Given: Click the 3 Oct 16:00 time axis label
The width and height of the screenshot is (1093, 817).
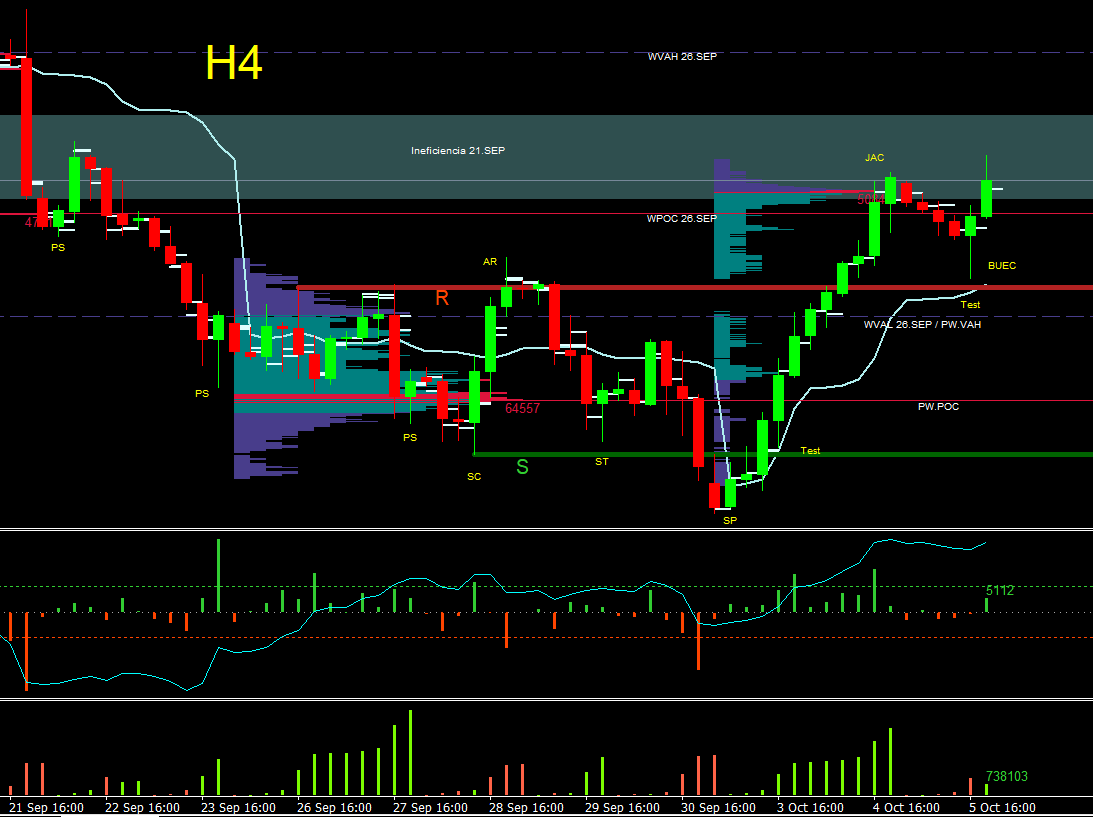Looking at the screenshot, I should pos(812,807).
